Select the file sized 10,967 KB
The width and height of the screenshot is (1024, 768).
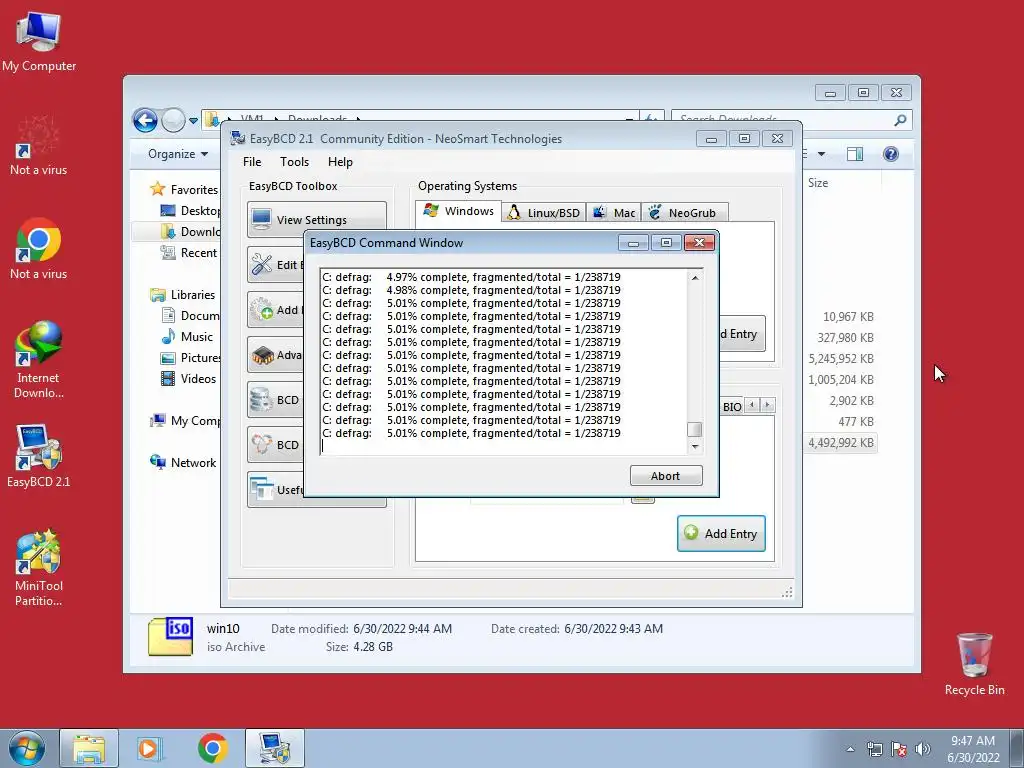pos(848,317)
